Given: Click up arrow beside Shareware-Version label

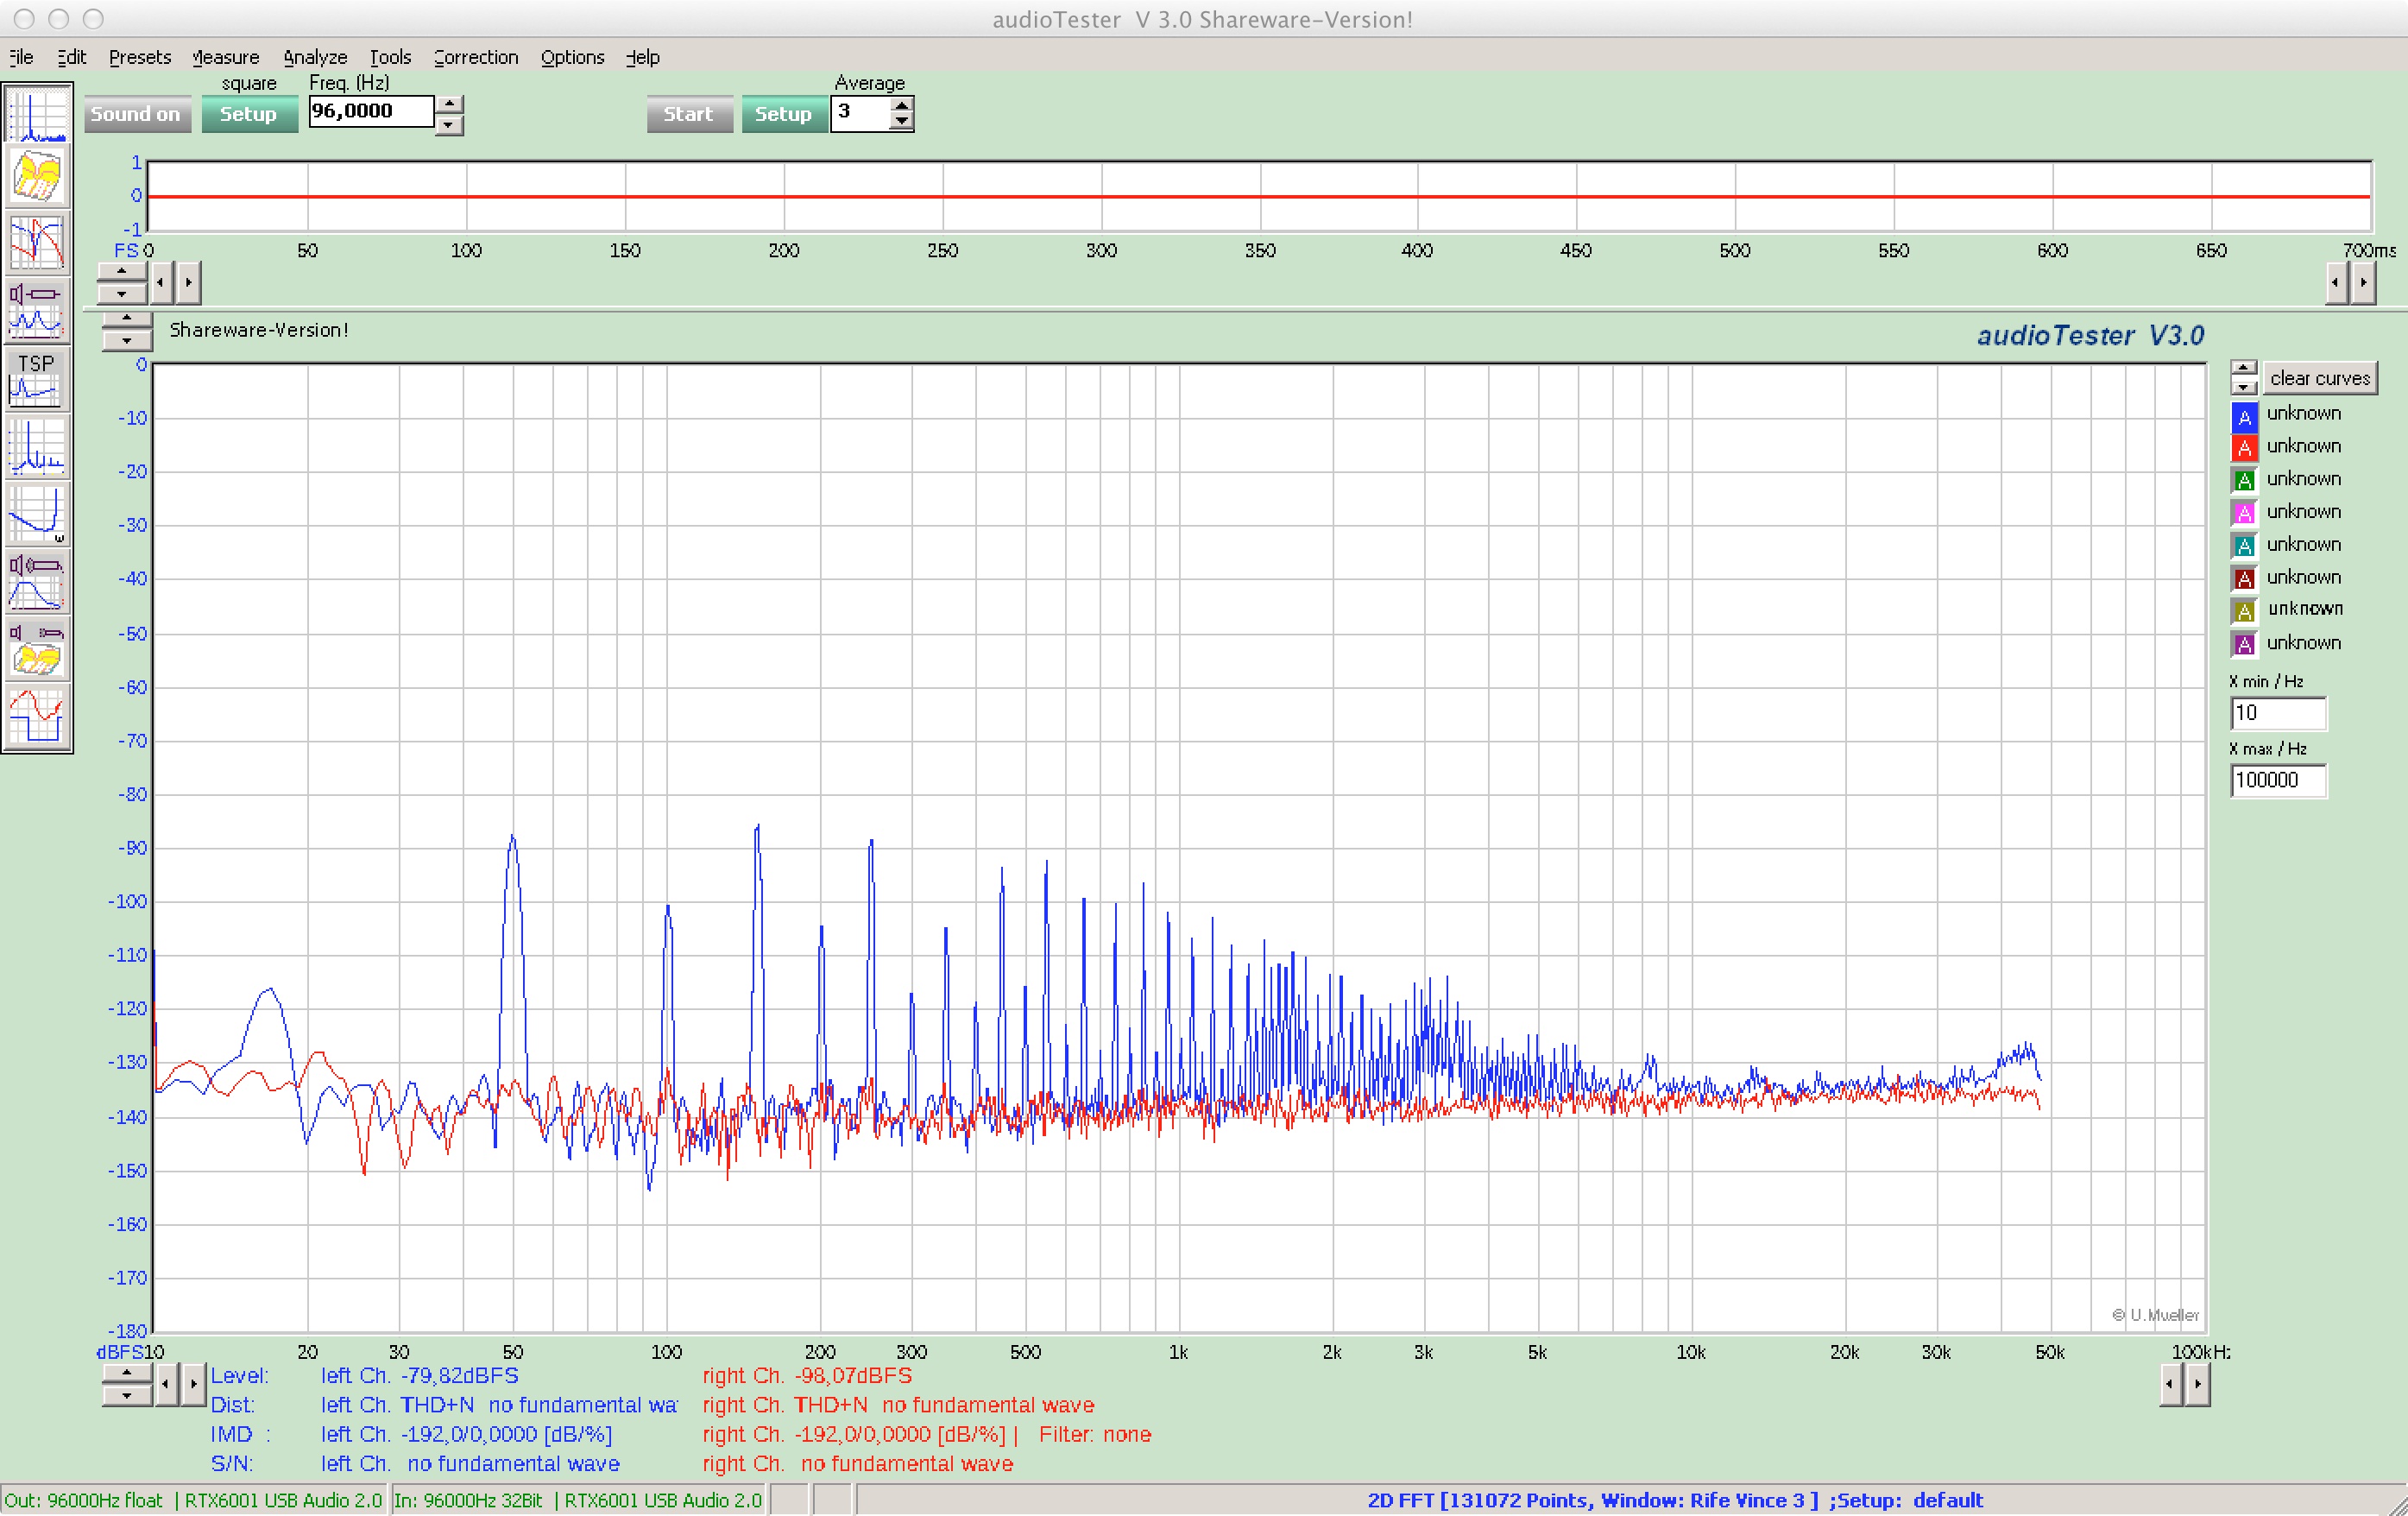Looking at the screenshot, I should click(127, 319).
